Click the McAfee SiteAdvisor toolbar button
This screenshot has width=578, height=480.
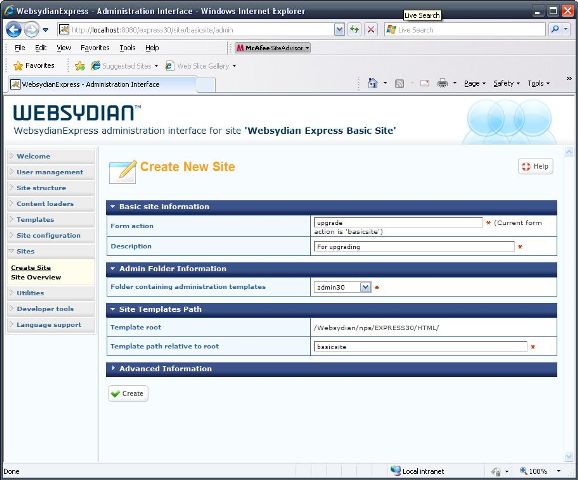click(x=273, y=48)
